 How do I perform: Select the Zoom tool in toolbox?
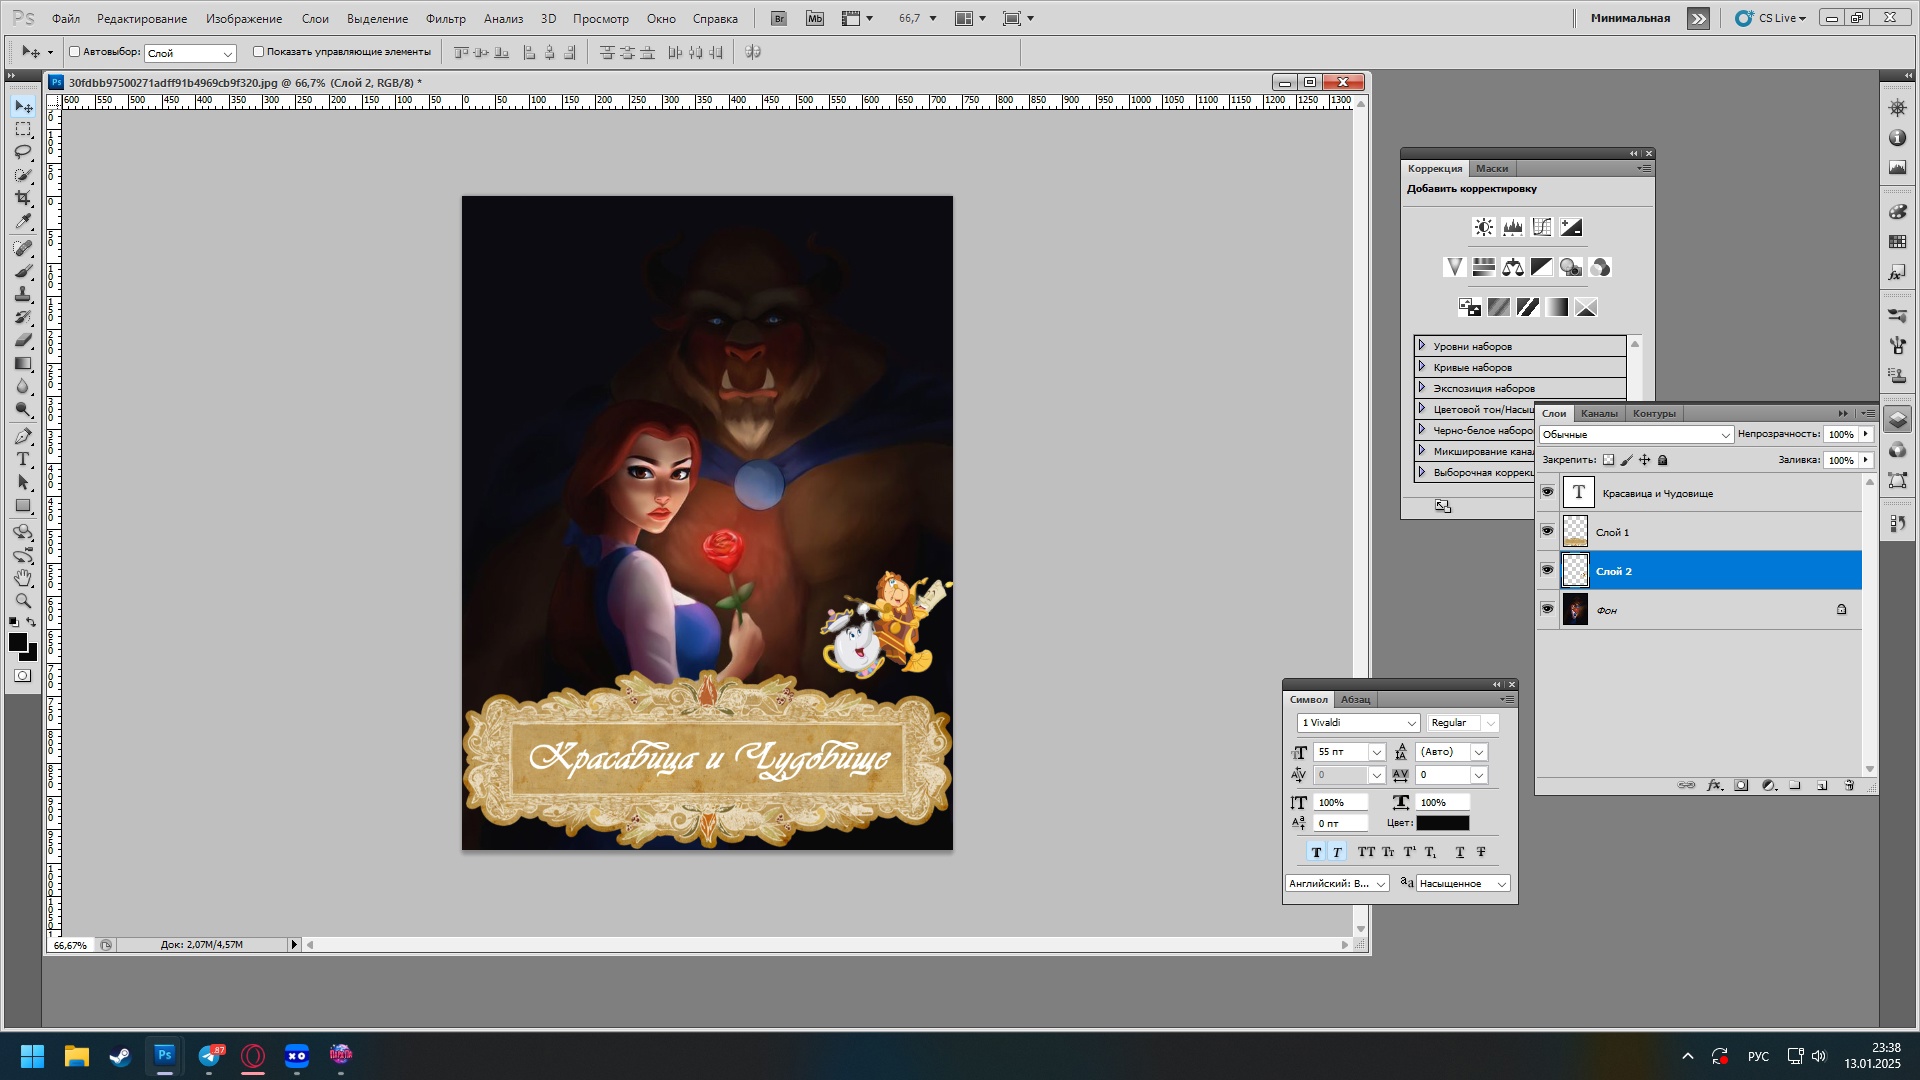[x=23, y=601]
